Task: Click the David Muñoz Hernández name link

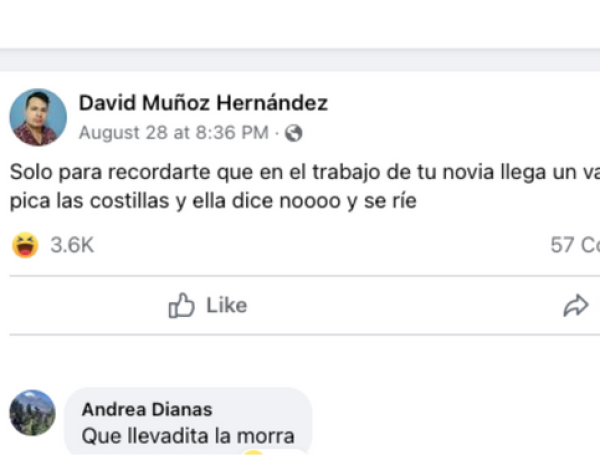Action: pos(203,103)
